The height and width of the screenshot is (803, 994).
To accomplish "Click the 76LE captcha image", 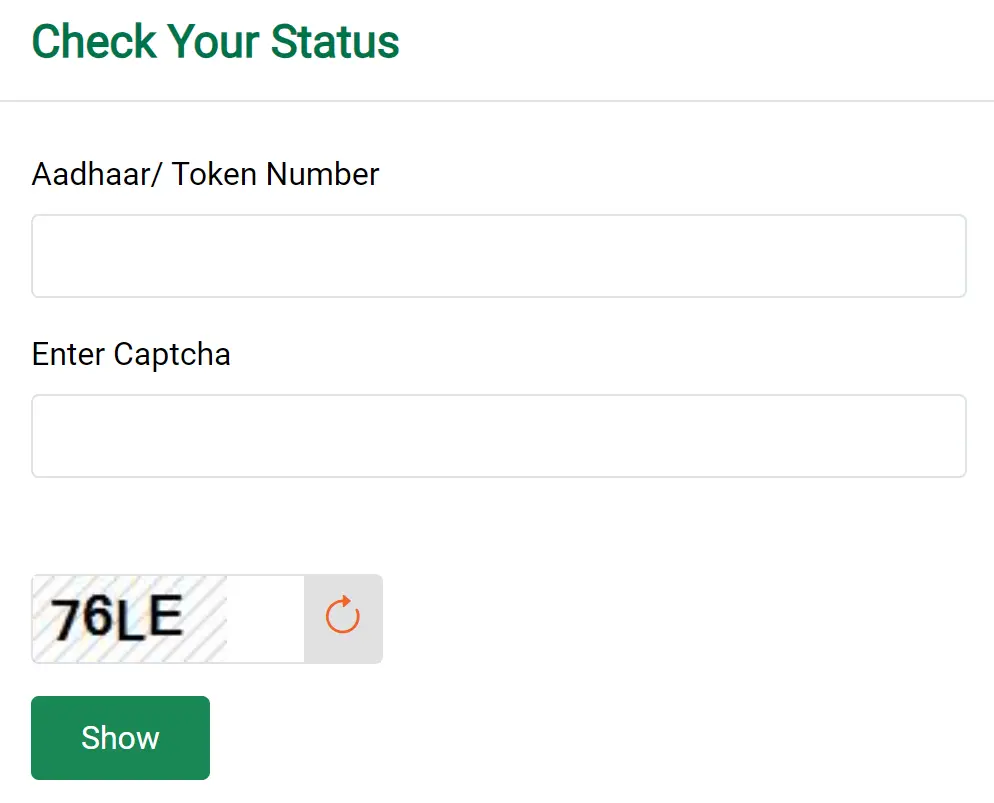I will pos(130,618).
